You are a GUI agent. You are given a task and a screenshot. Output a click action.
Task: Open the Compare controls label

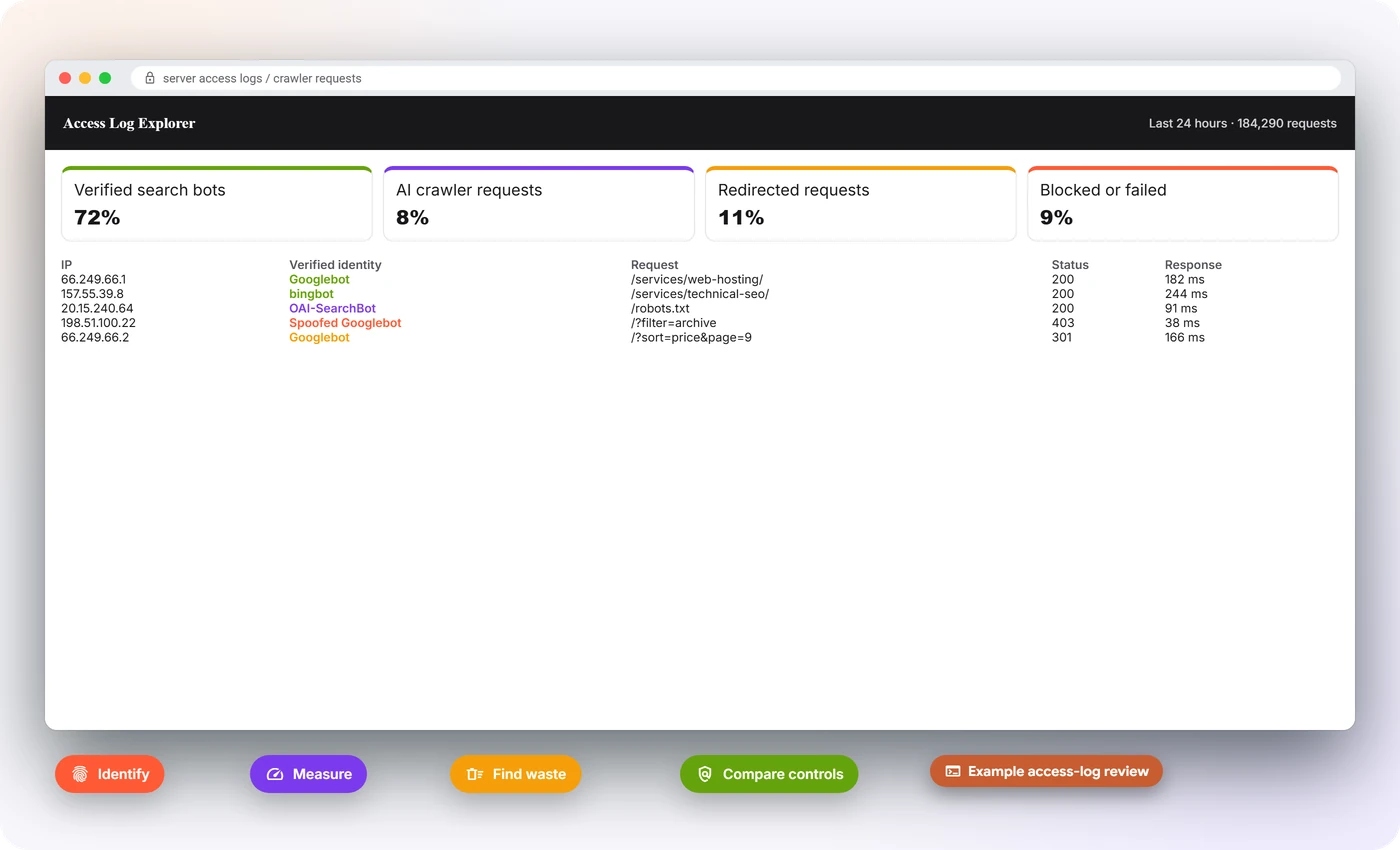point(783,774)
